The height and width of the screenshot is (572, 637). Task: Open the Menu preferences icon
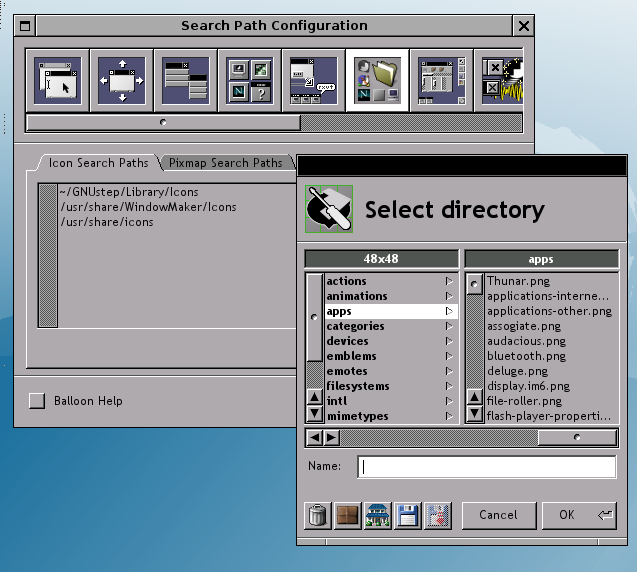point(185,80)
